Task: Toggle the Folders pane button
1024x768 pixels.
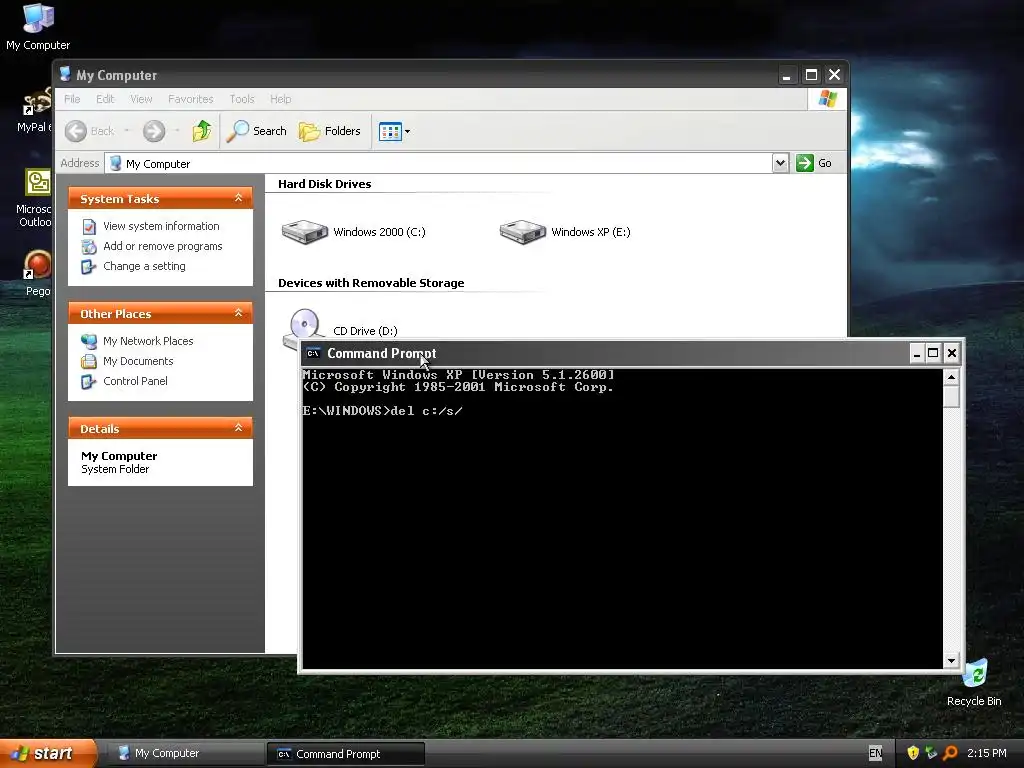Action: click(330, 131)
